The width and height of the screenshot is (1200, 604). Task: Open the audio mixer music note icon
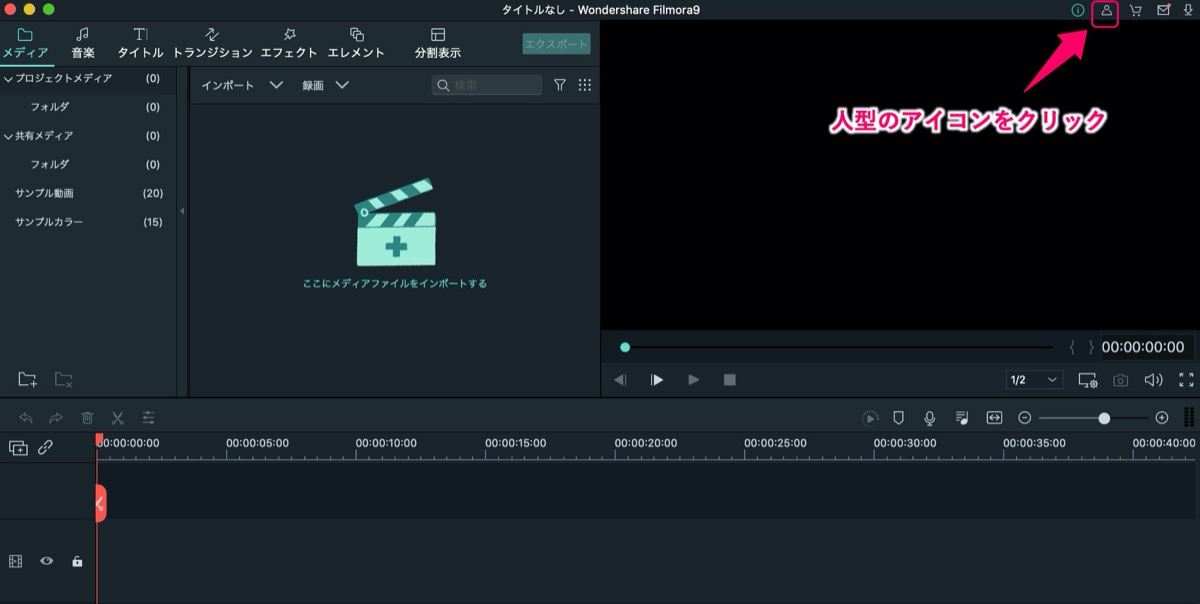[961, 418]
